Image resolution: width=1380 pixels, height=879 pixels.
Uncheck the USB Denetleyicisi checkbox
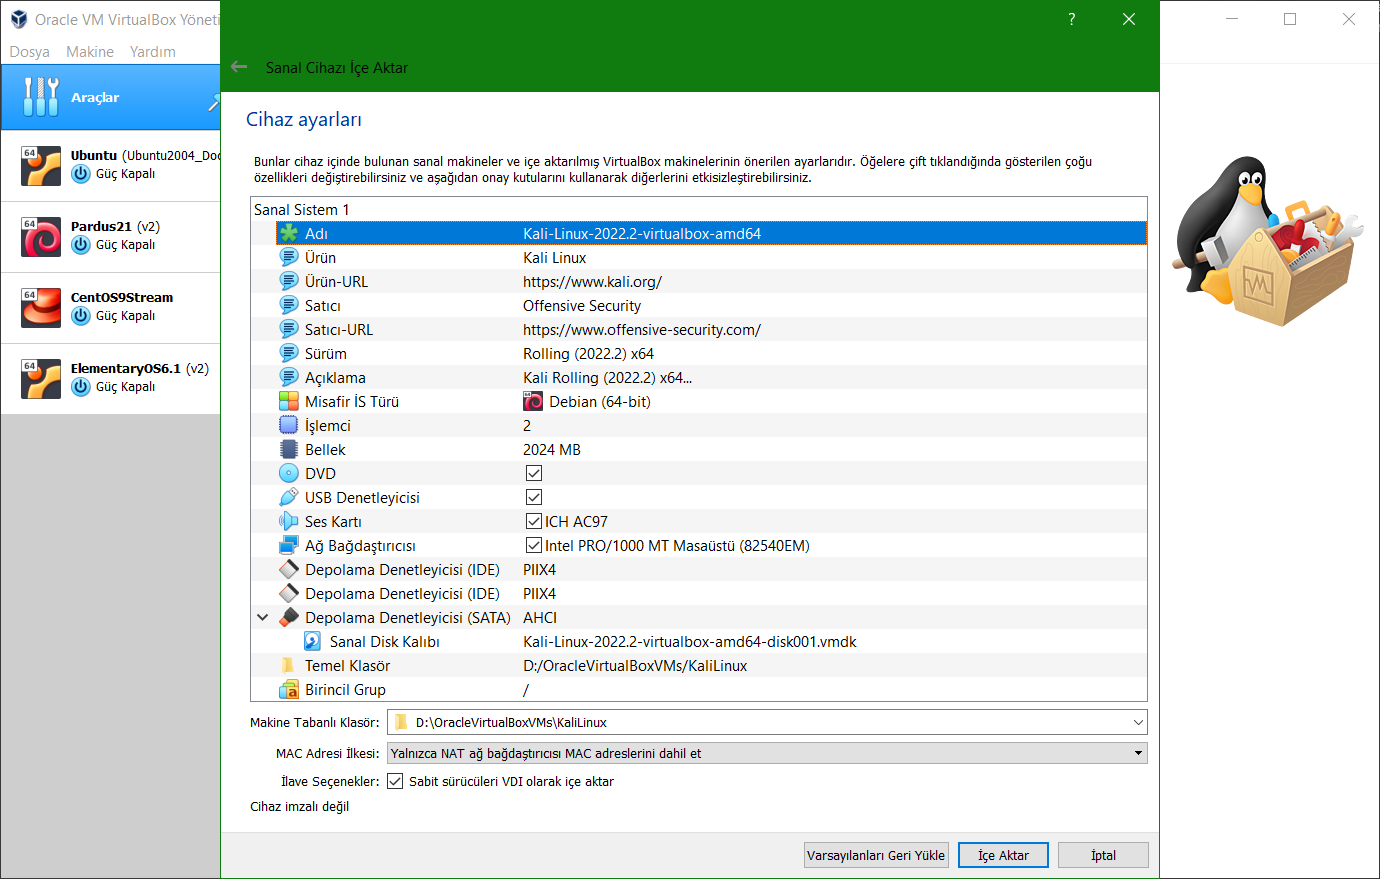(534, 497)
